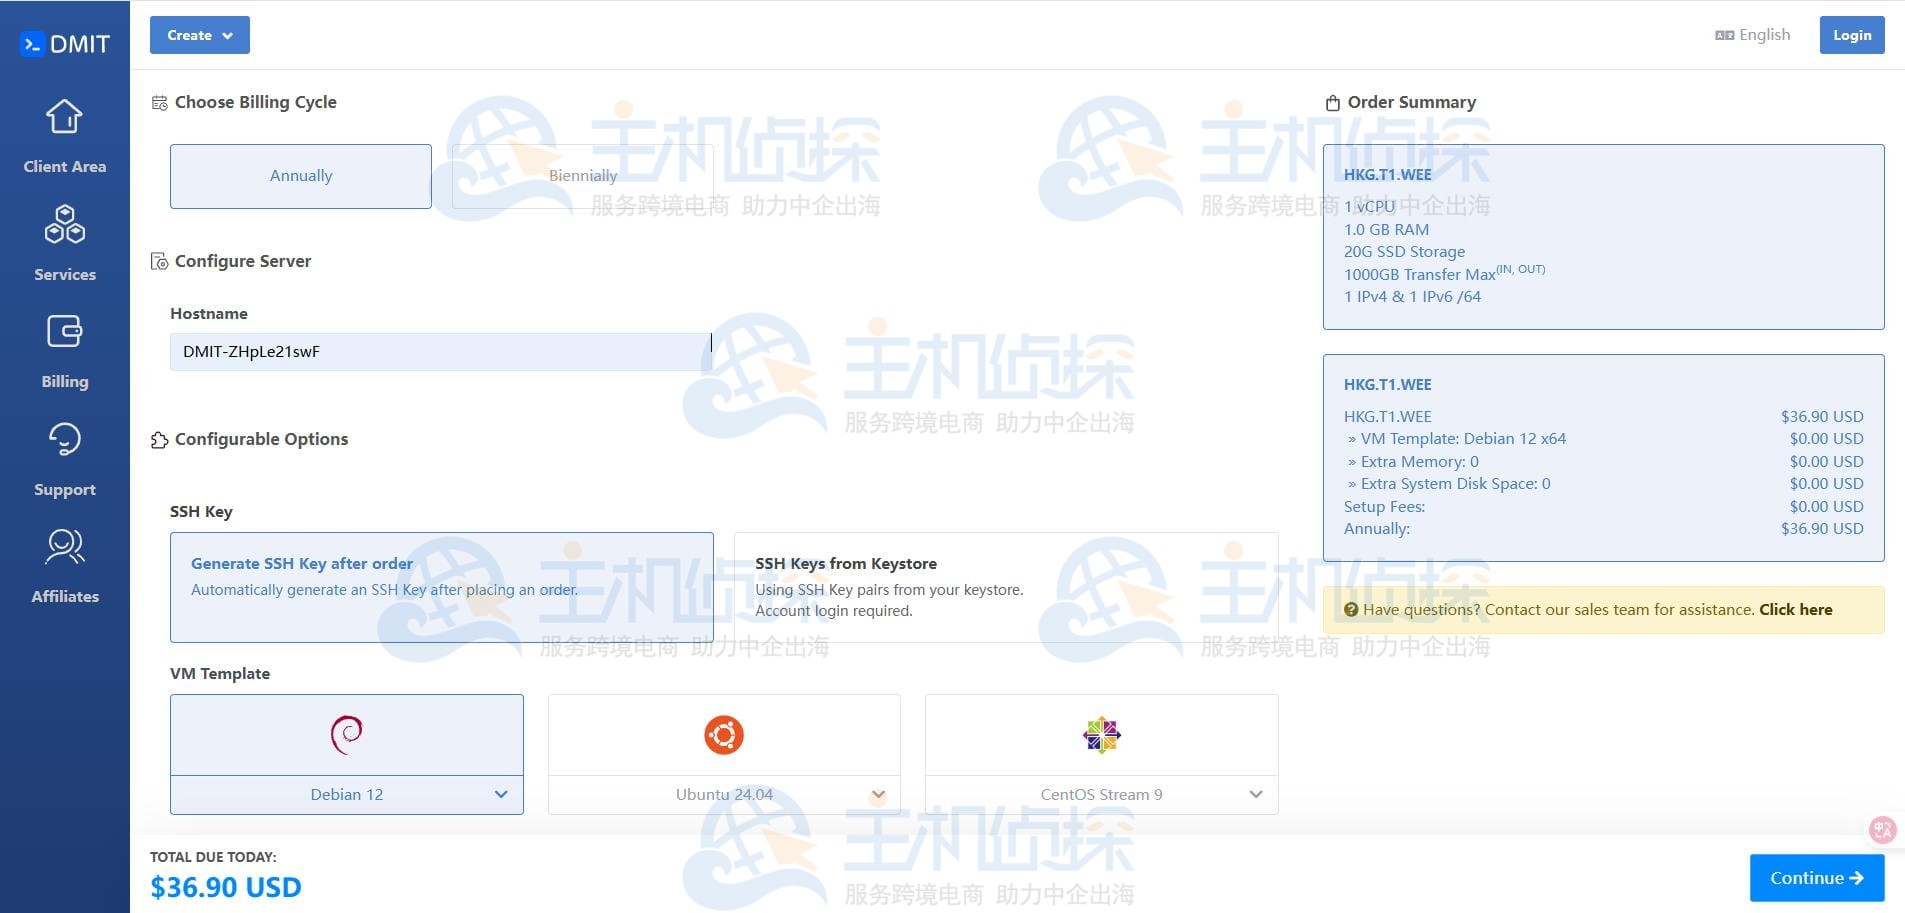Image resolution: width=1905 pixels, height=913 pixels.
Task: Select Generate SSH Key after order
Action: (x=442, y=586)
